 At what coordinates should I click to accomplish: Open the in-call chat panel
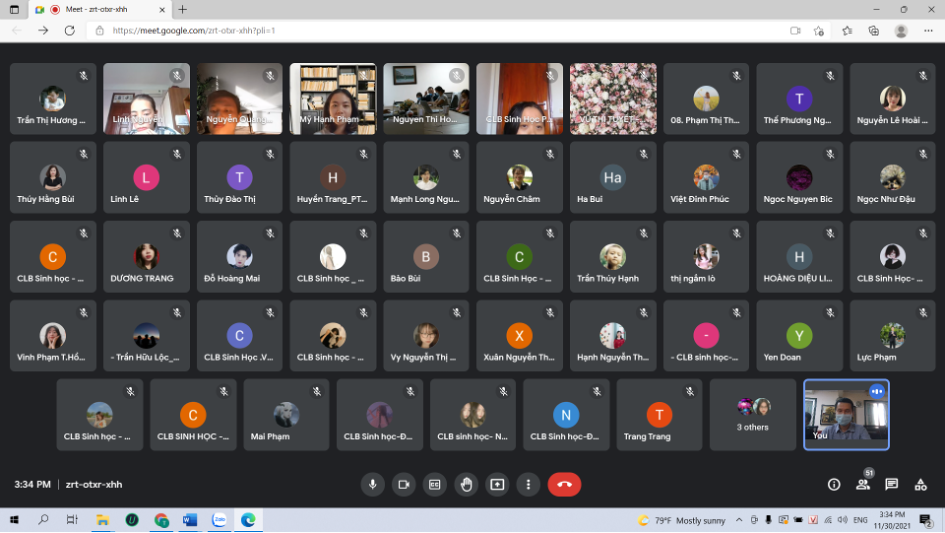pos(892,484)
